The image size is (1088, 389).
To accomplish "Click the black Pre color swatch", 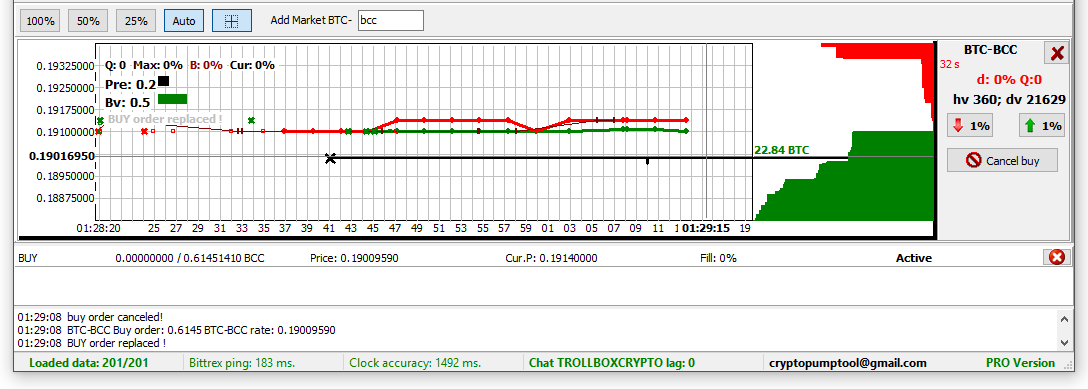I will coord(163,82).
